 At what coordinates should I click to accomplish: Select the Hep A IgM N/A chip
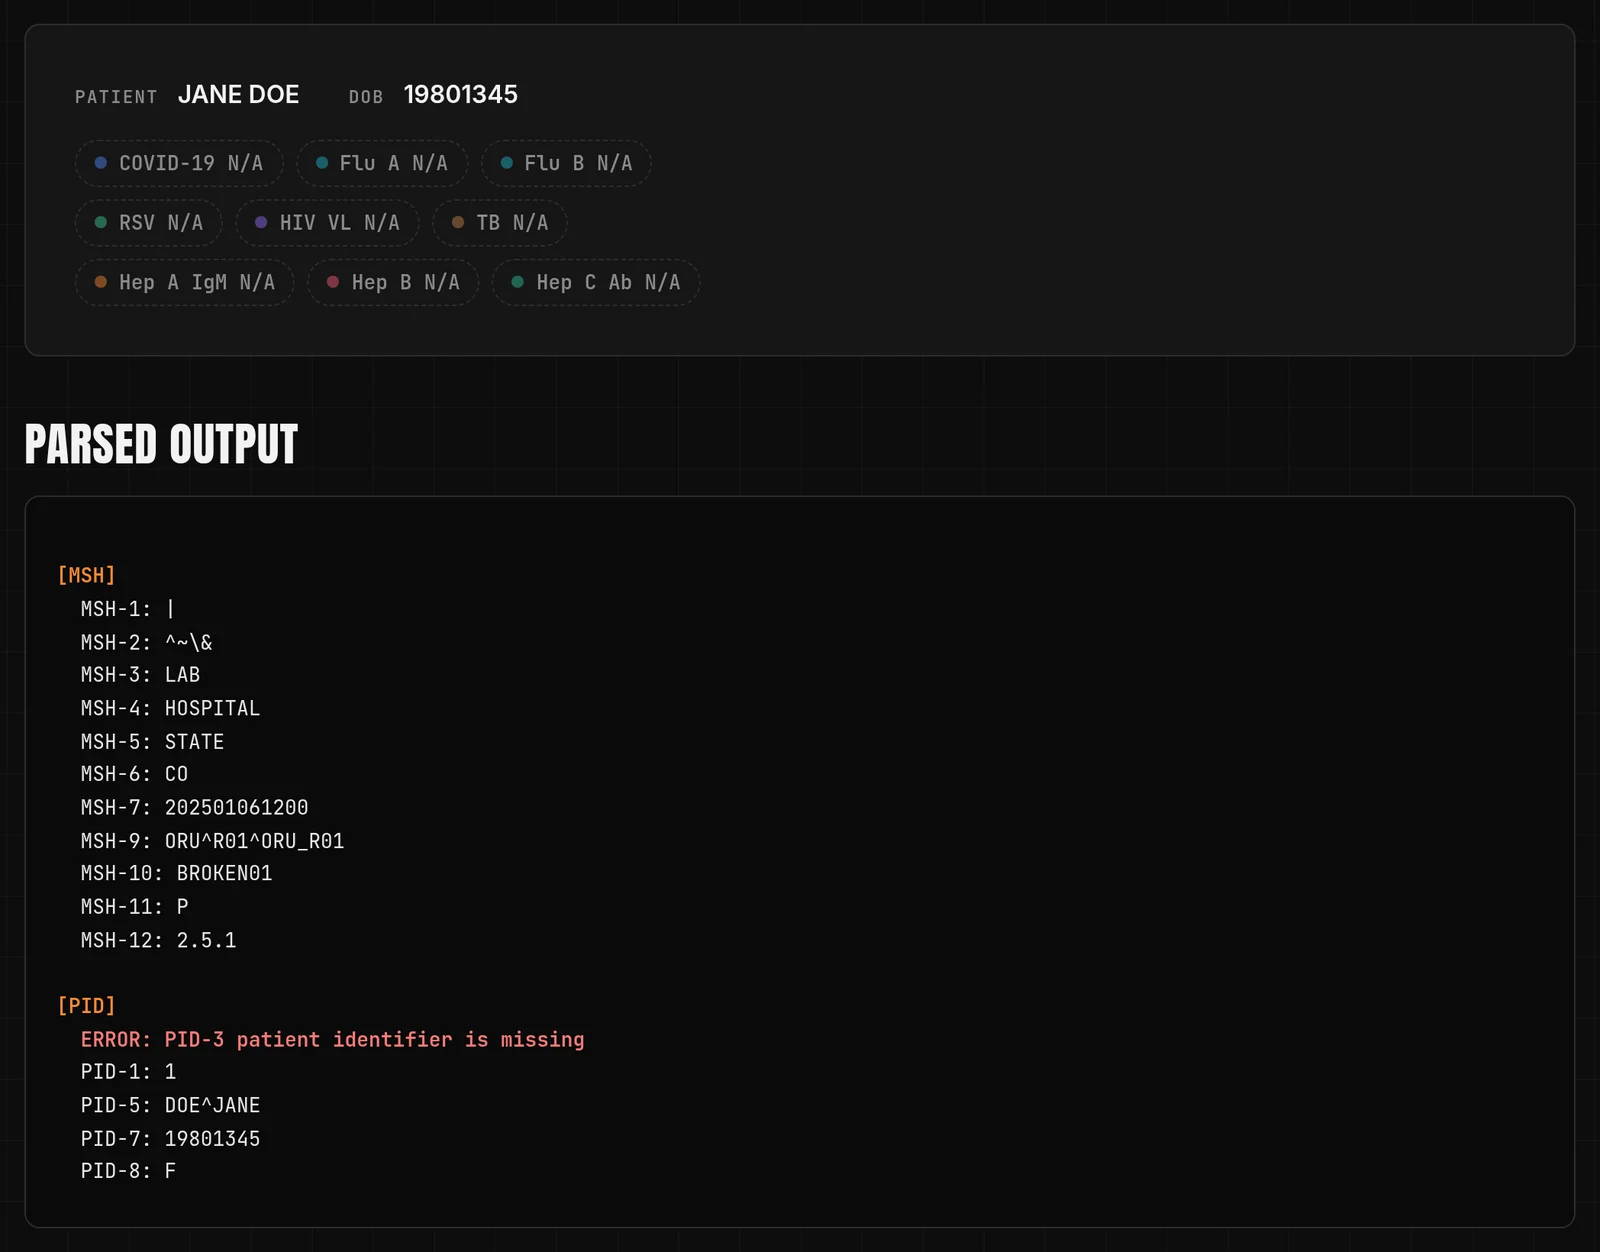point(185,283)
